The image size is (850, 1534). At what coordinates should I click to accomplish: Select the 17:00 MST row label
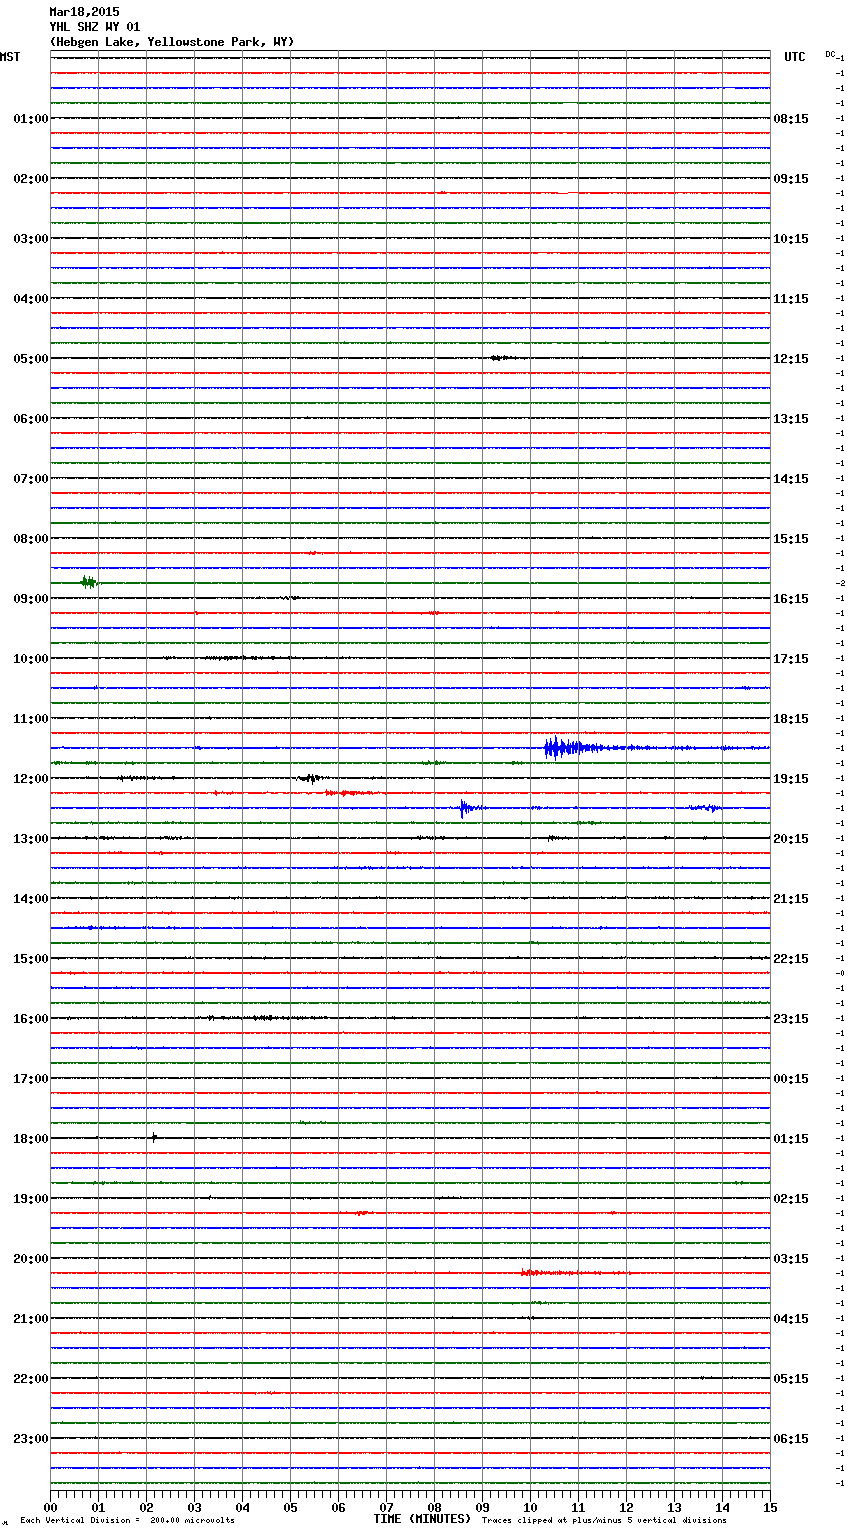(31, 1079)
